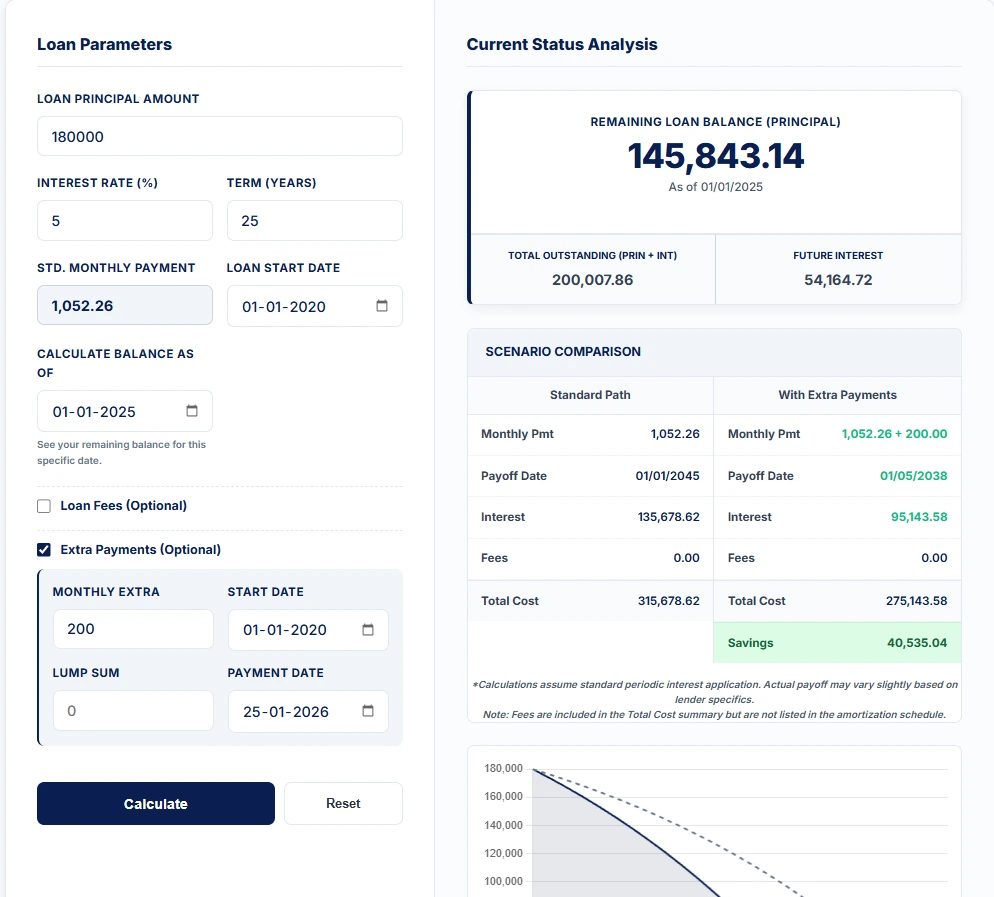Enable the Loan Fees option
The height and width of the screenshot is (897, 994).
click(x=44, y=506)
